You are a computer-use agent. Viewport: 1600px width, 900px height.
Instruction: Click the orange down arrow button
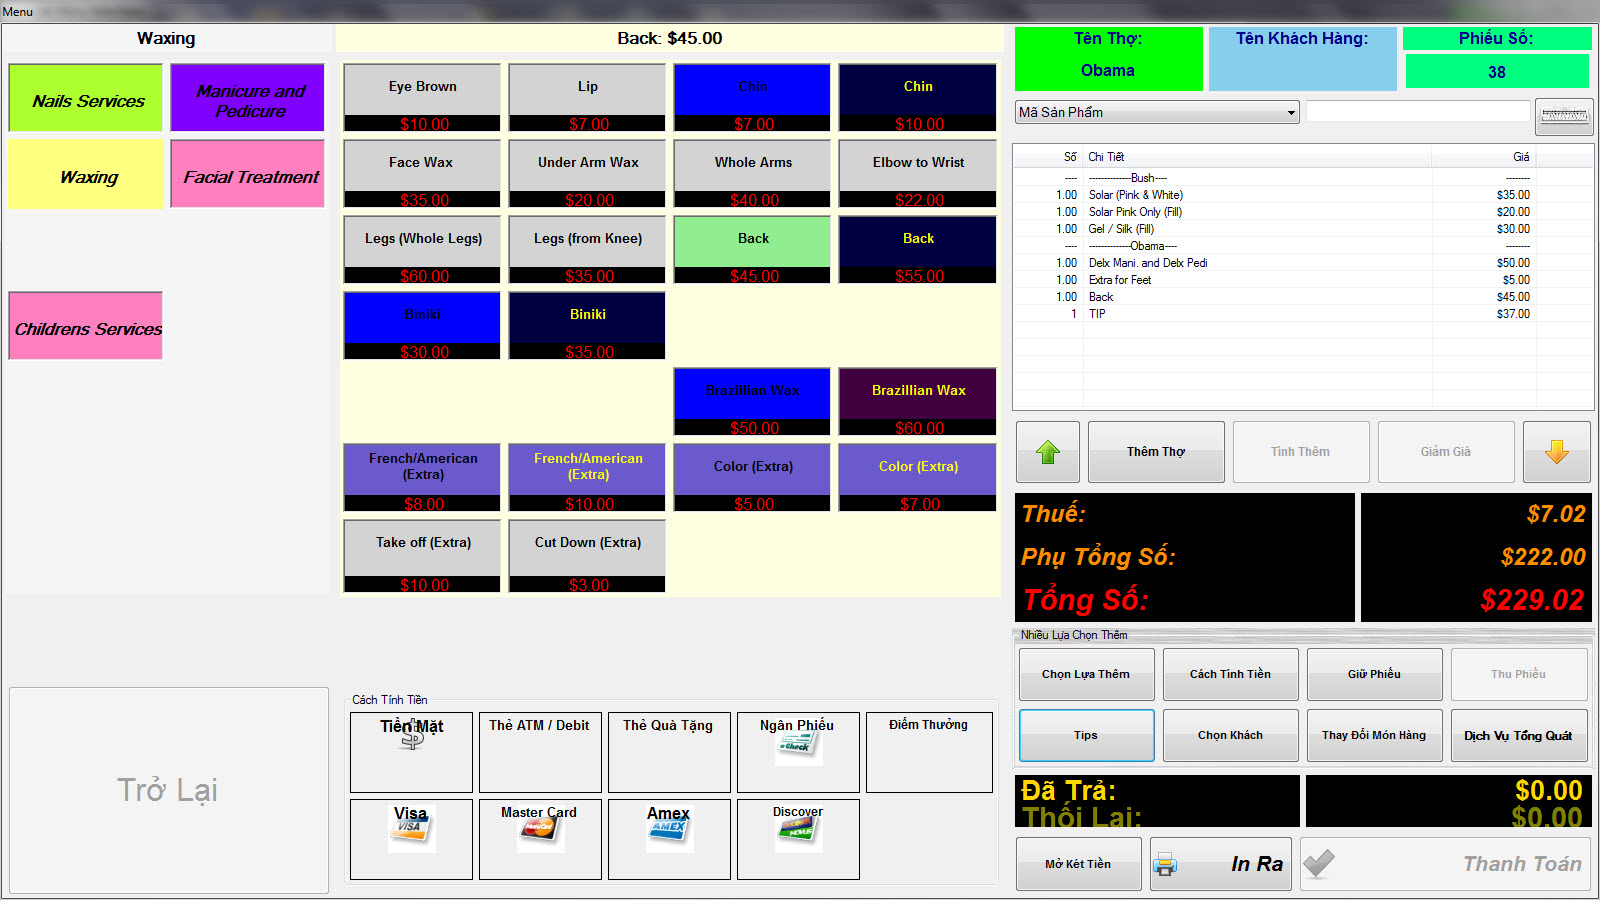pos(1556,452)
